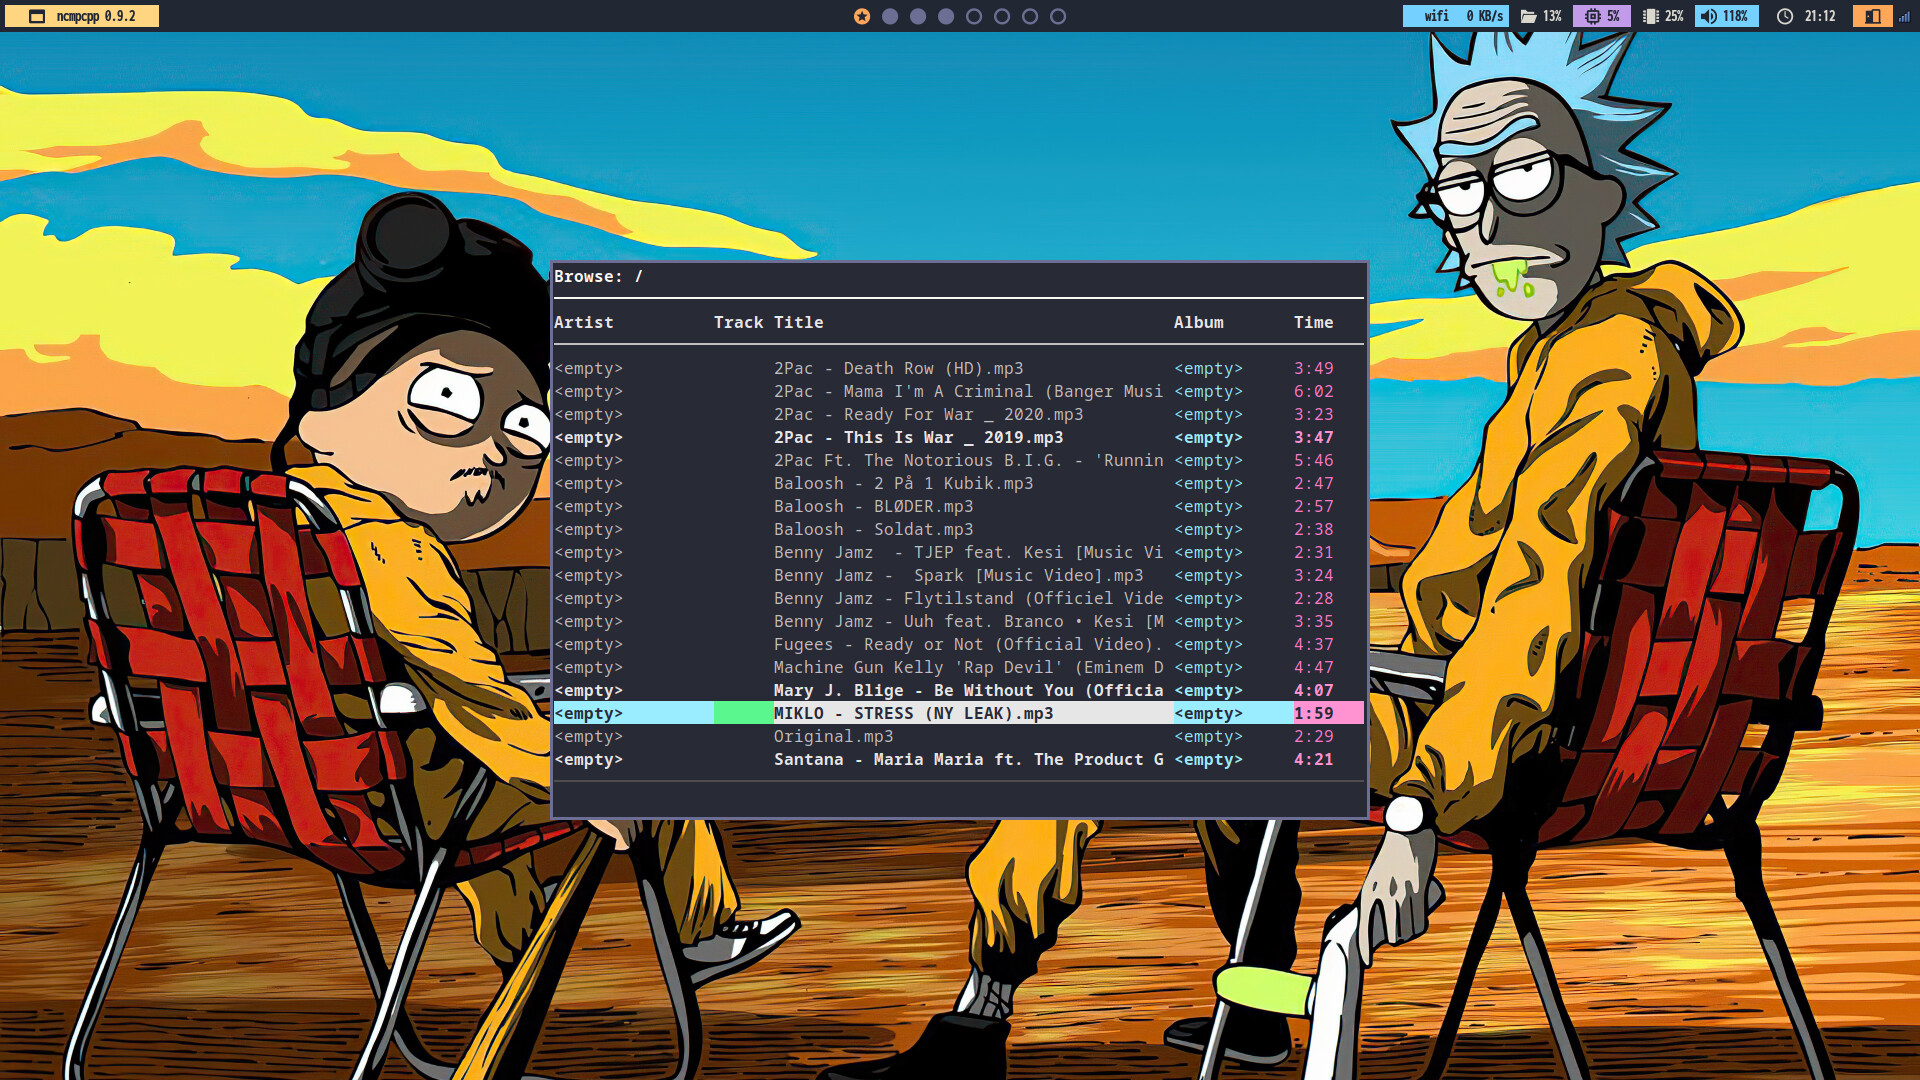This screenshot has height=1080, width=1920.
Task: Switch to the second workspace dot
Action: 890,16
